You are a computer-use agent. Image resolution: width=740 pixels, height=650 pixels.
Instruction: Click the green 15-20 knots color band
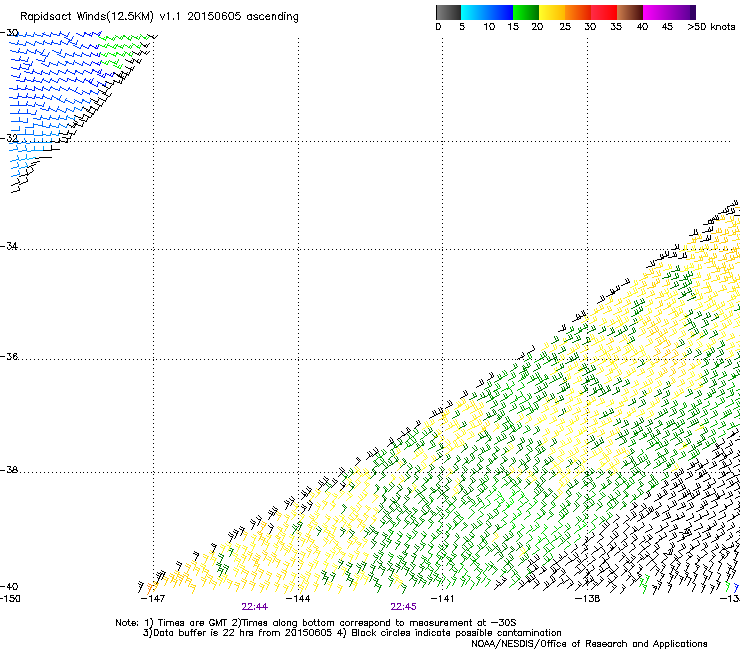pos(526,12)
